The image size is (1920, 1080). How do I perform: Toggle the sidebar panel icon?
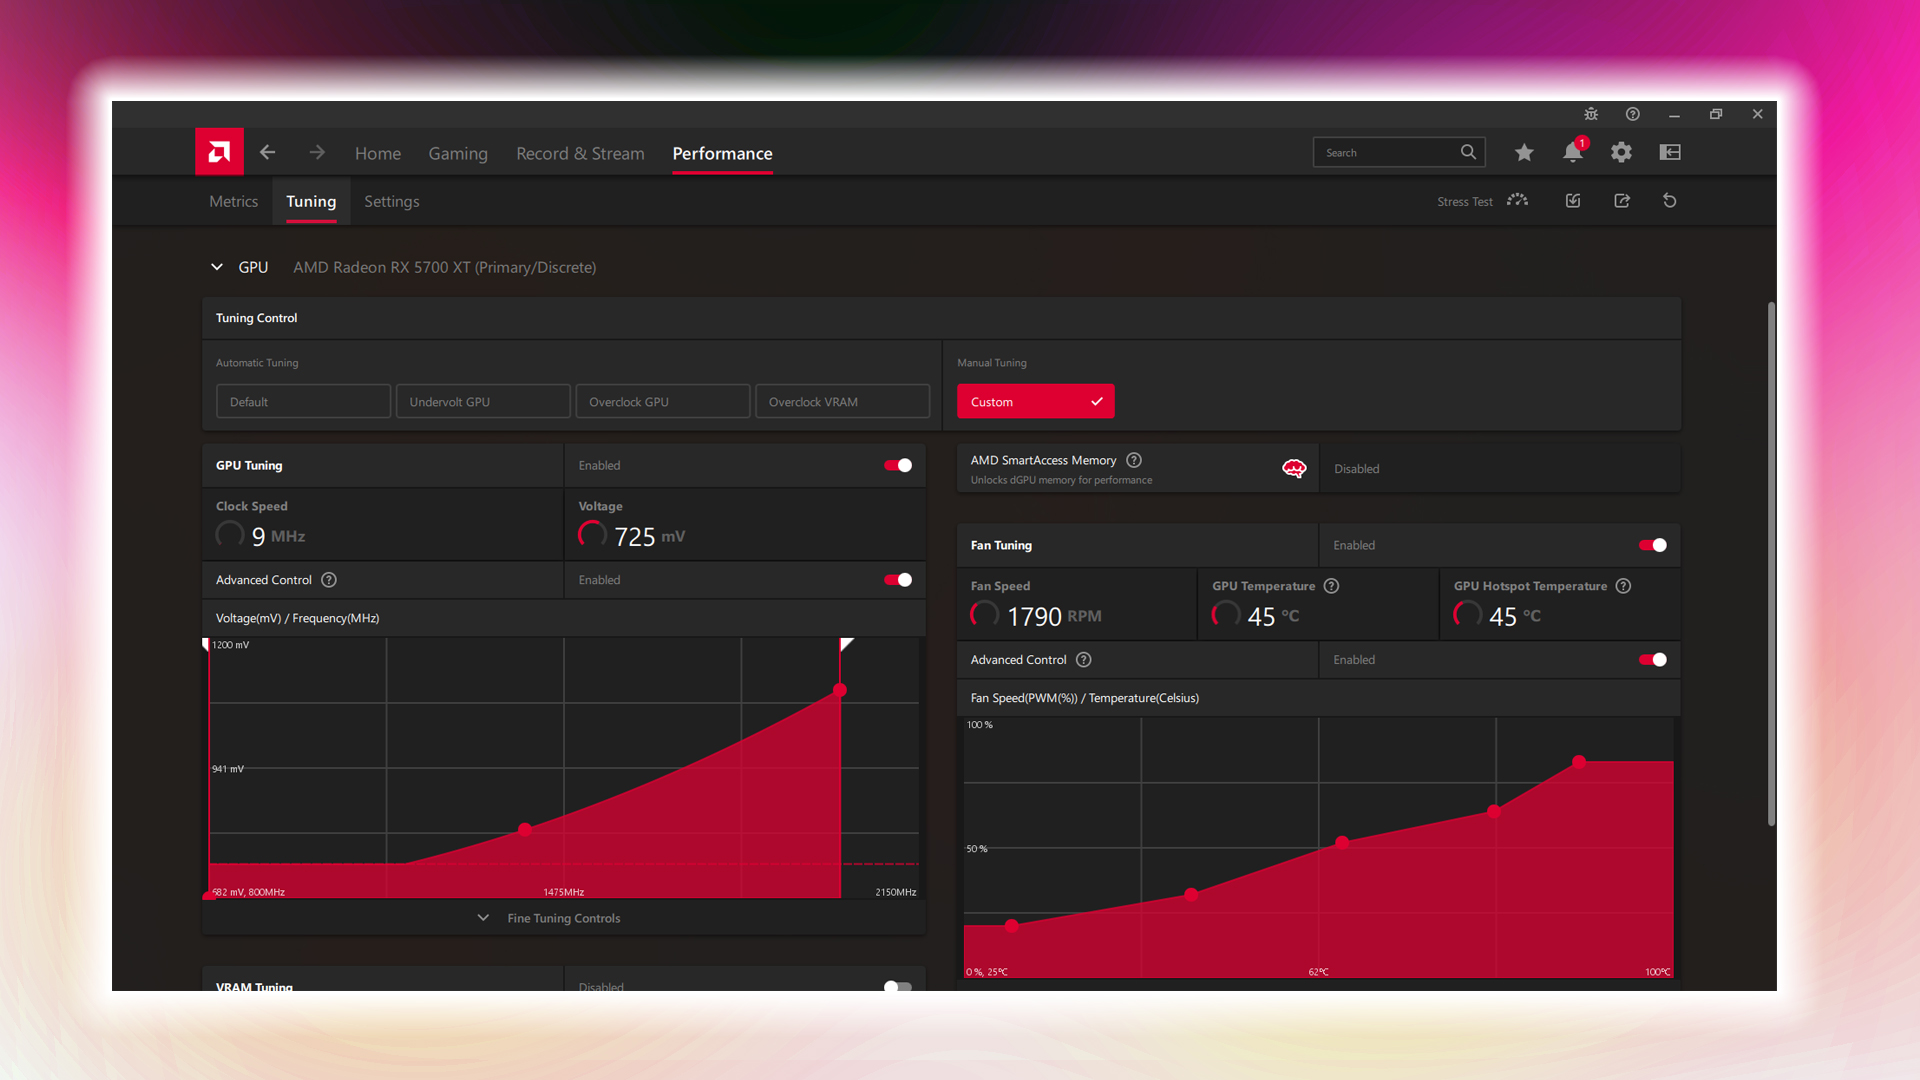1670,152
